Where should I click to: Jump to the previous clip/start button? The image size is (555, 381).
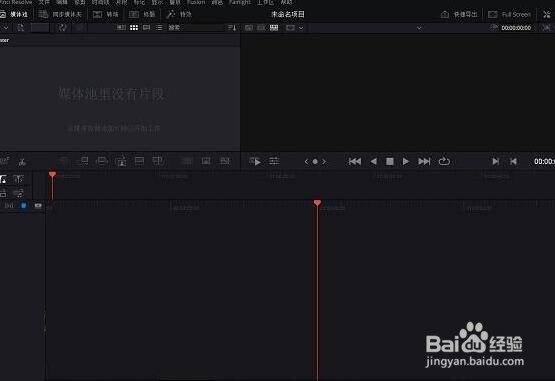355,161
